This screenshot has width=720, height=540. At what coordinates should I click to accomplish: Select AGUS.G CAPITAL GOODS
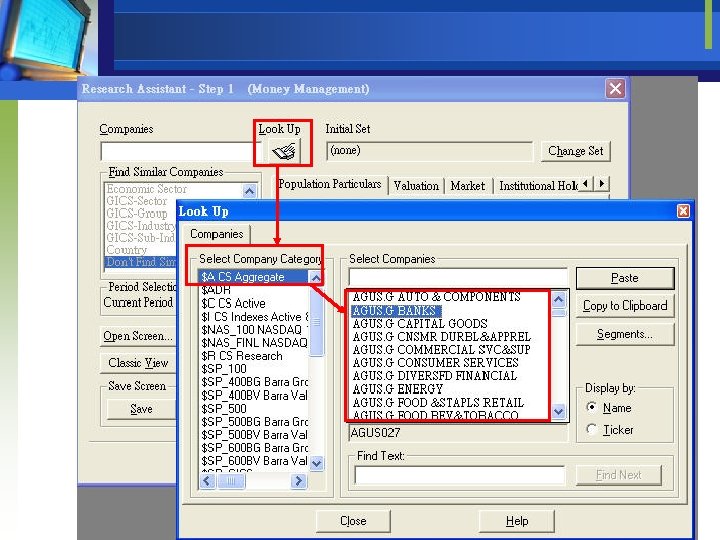[x=420, y=324]
